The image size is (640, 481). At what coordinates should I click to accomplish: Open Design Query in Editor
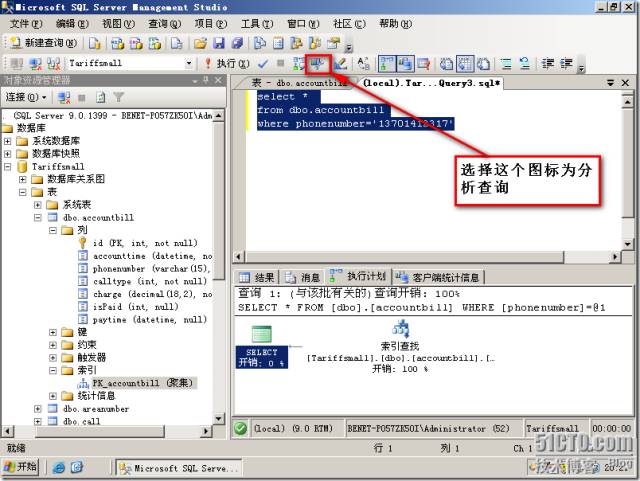340,64
